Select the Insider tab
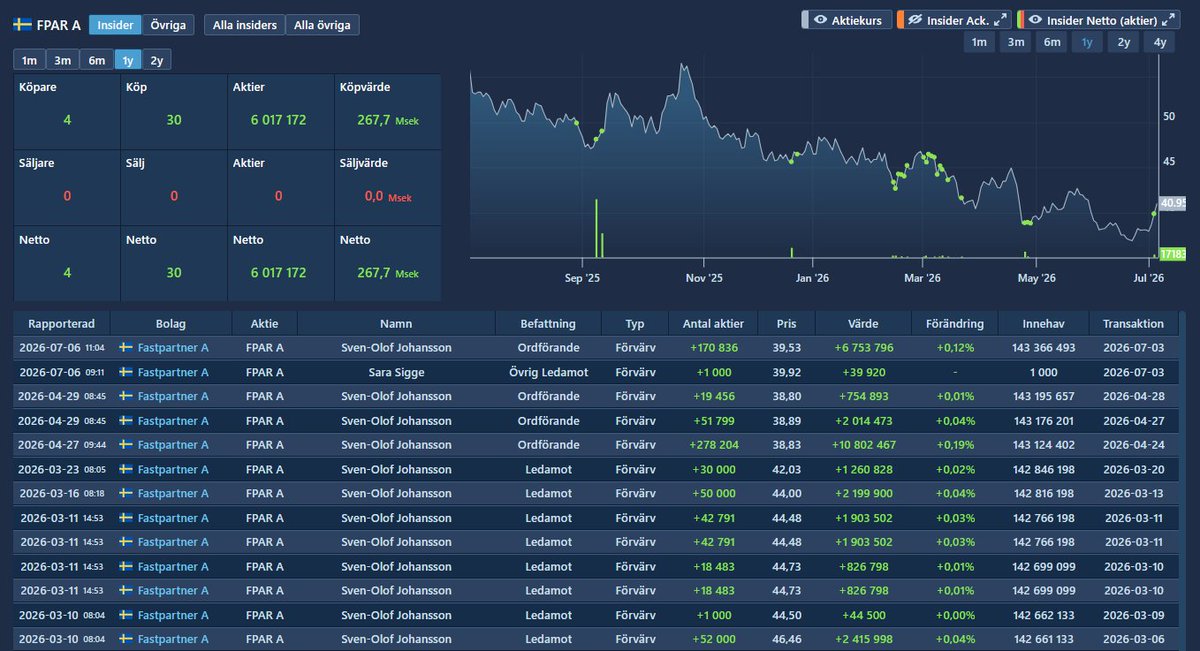1200x651 pixels. click(115, 25)
